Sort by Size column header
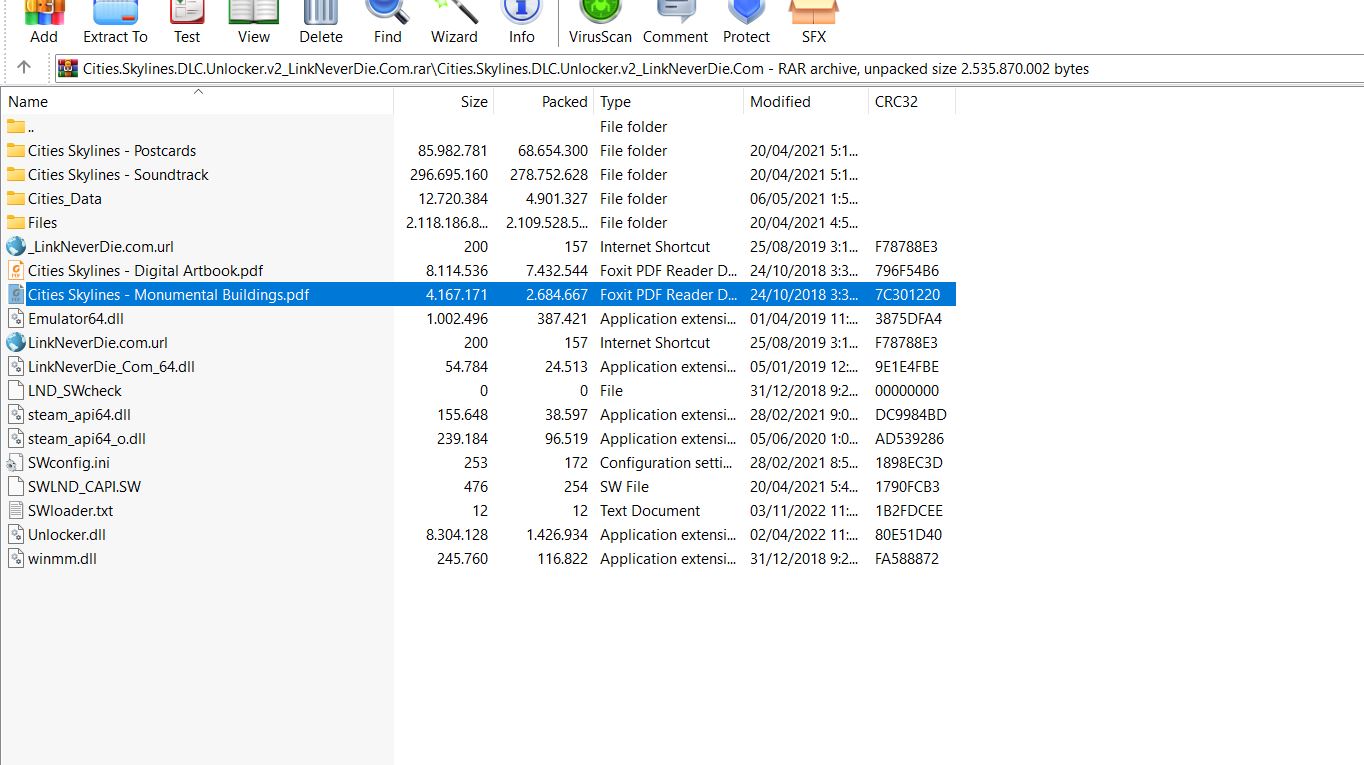The image size is (1364, 765). (474, 102)
